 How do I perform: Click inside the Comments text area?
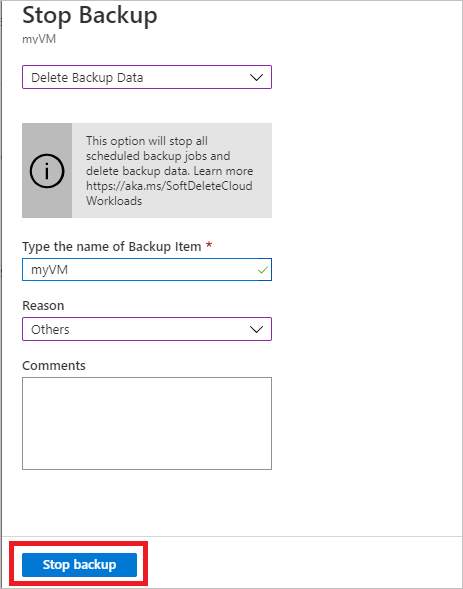click(147, 423)
